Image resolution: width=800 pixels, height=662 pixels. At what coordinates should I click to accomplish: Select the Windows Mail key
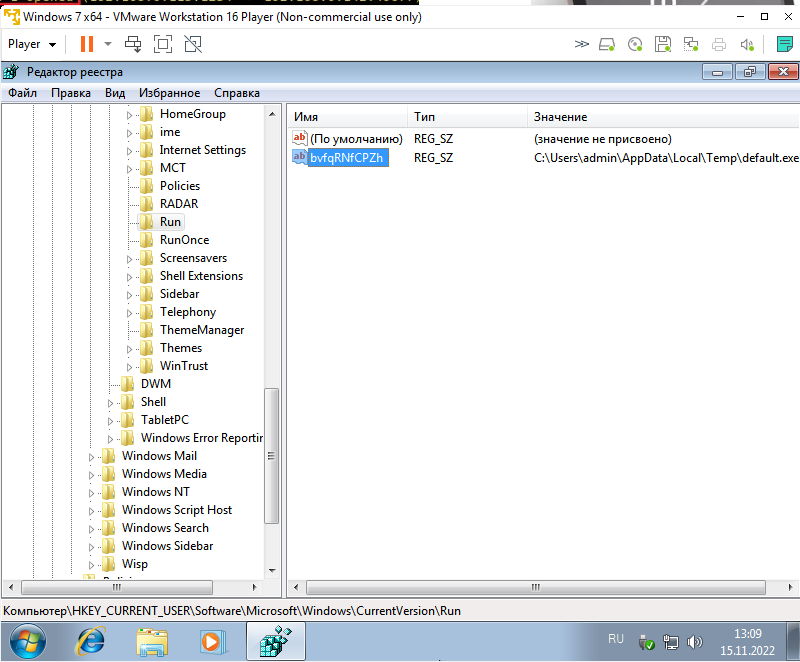tap(159, 456)
